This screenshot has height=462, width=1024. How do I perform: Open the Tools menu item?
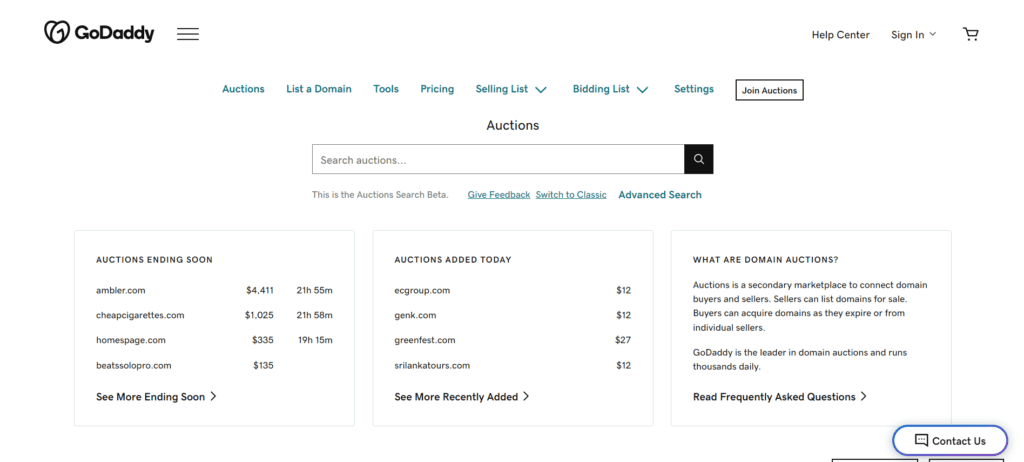386,89
